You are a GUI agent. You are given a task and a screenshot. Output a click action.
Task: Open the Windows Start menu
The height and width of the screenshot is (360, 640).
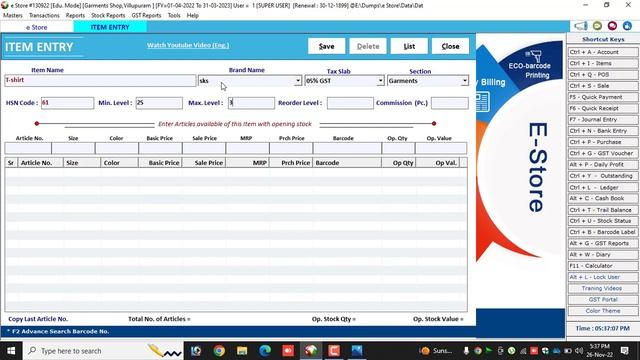pos(11,351)
